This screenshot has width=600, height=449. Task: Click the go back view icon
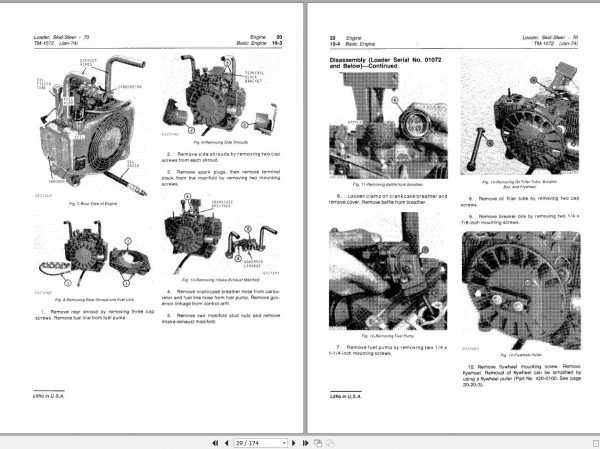318,443
